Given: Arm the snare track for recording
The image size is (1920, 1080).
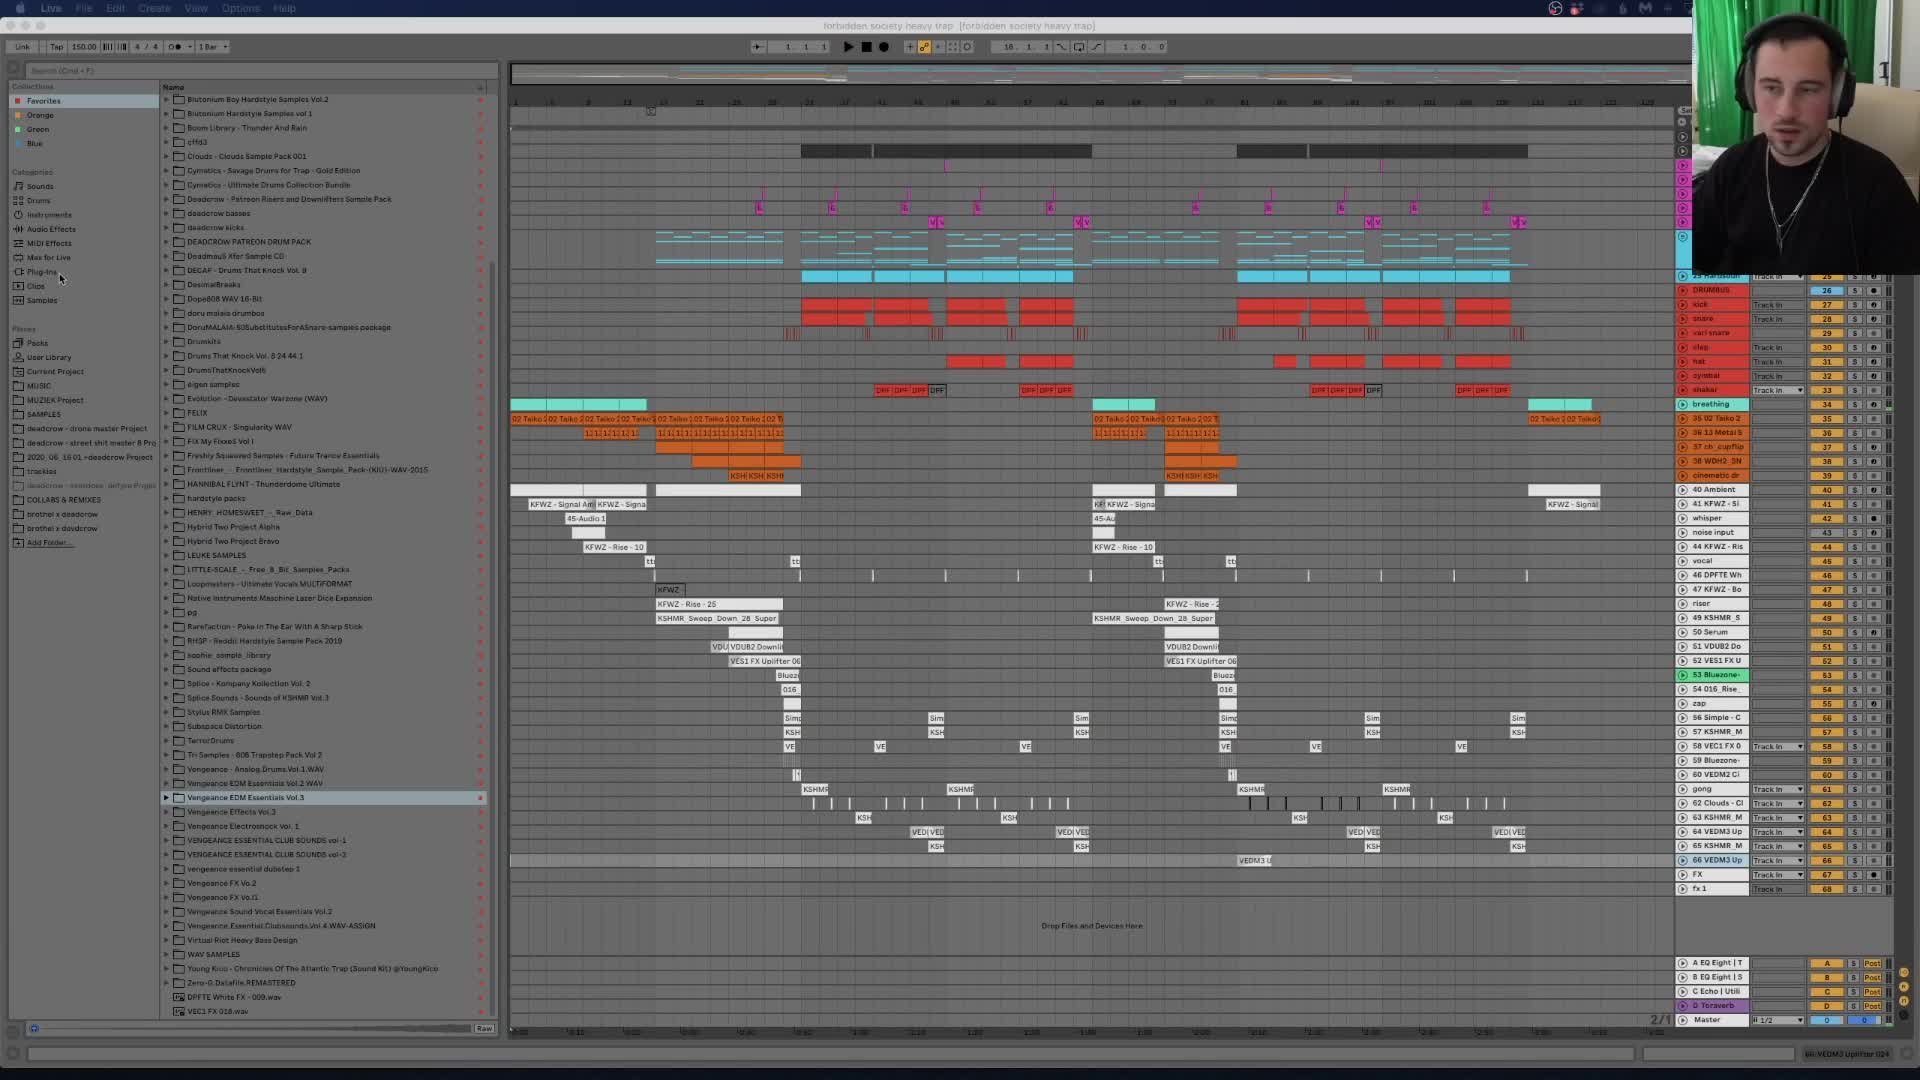Looking at the screenshot, I should coord(1873,319).
